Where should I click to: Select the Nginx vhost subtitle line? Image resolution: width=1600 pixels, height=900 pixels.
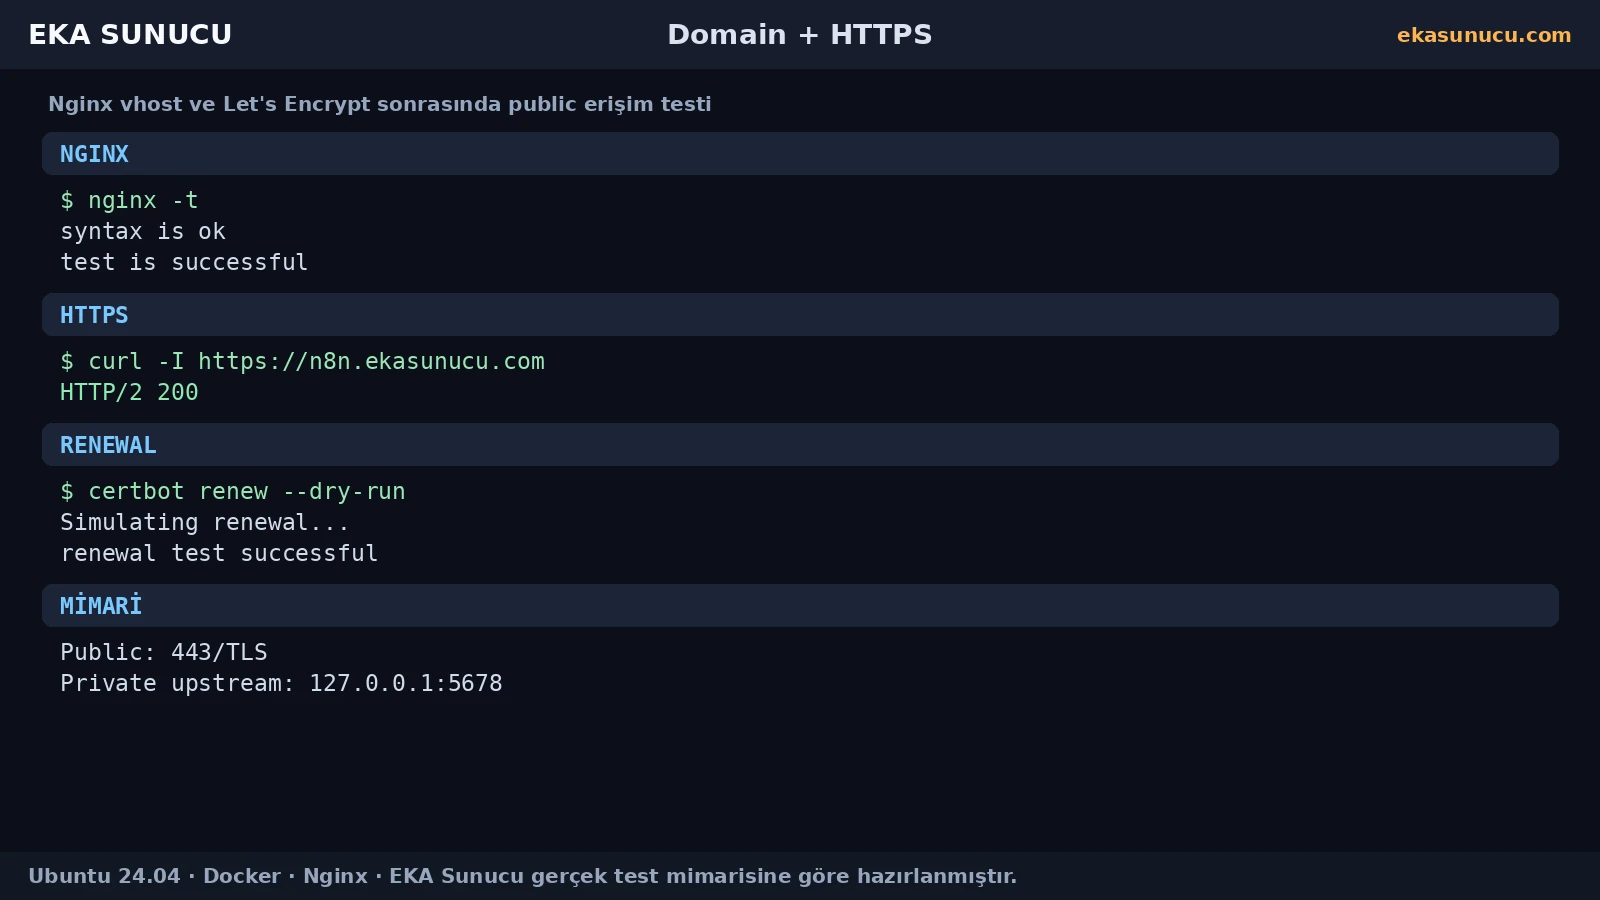[x=380, y=104]
